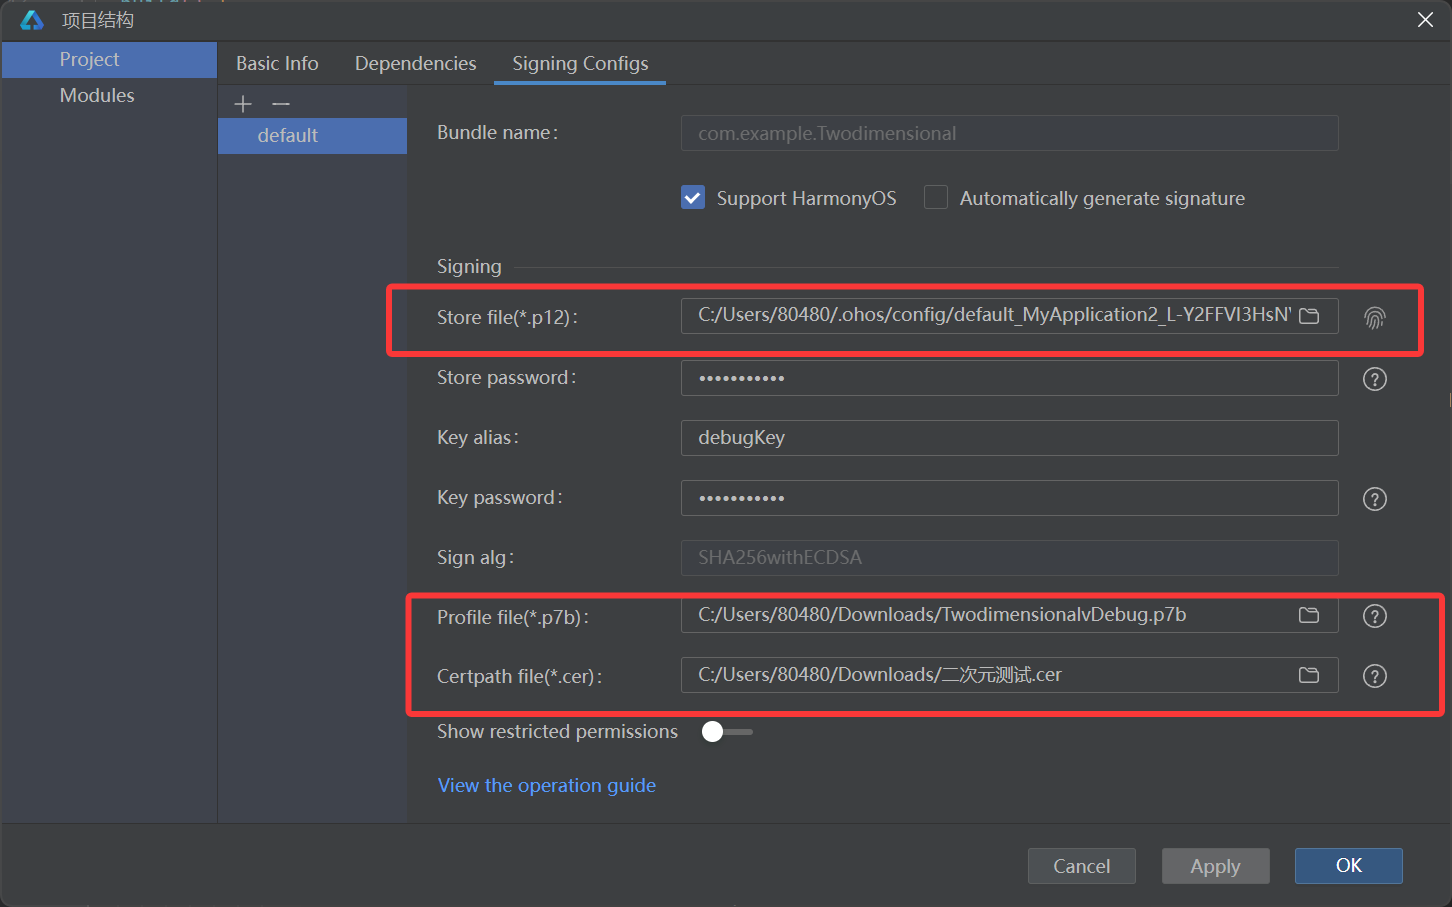Open help for Certpath file

[x=1375, y=676]
